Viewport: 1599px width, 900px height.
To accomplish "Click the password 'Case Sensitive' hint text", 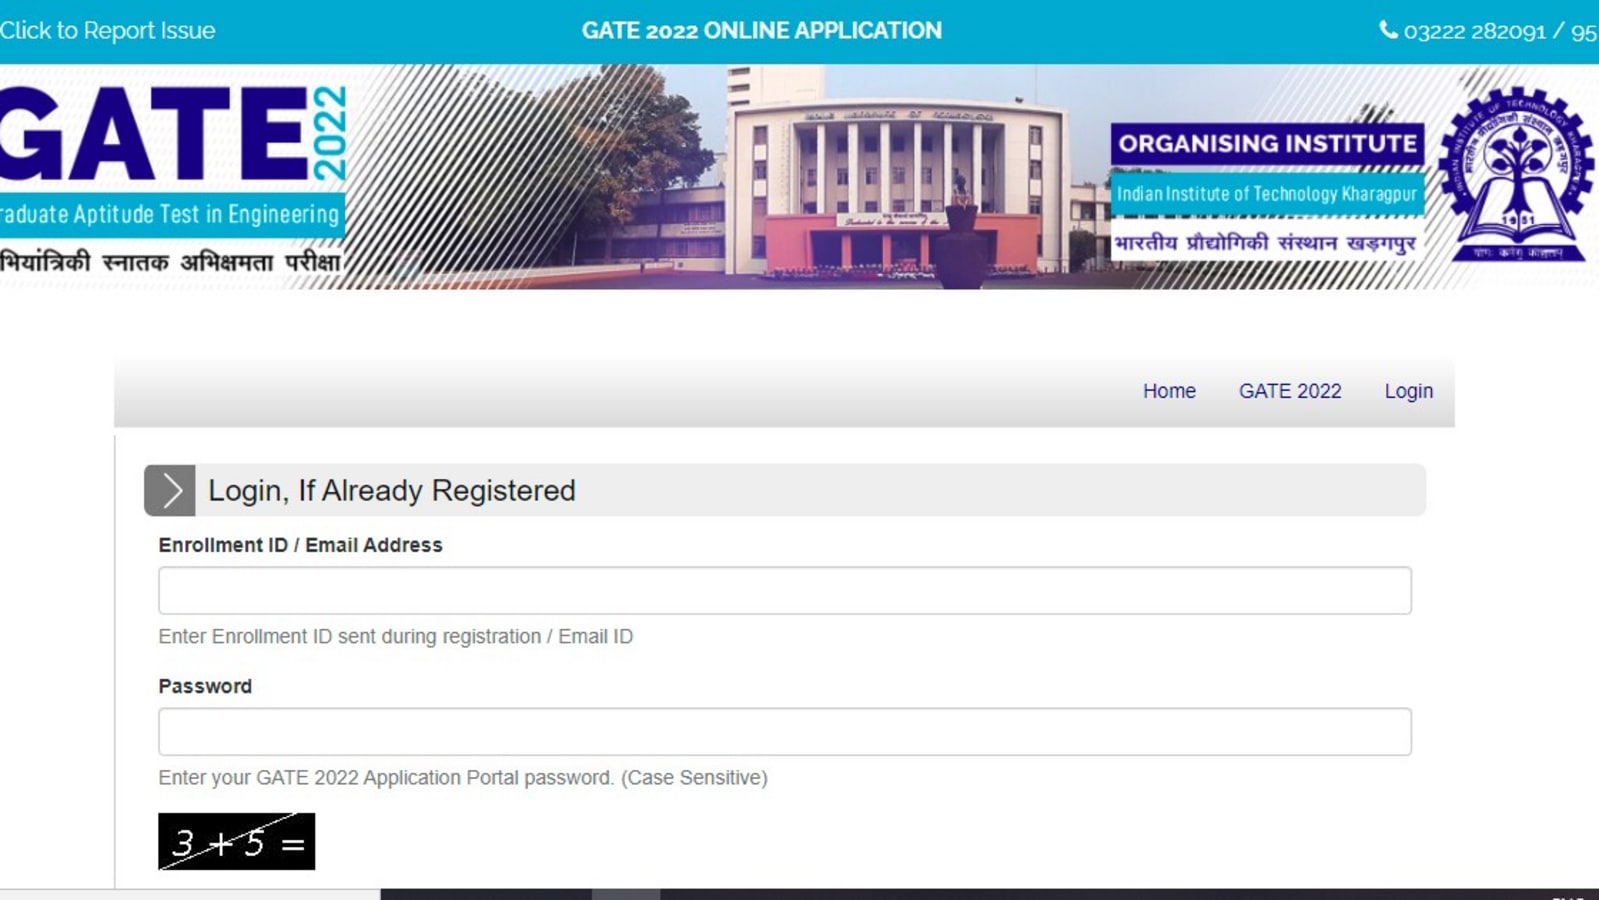I will (x=463, y=777).
